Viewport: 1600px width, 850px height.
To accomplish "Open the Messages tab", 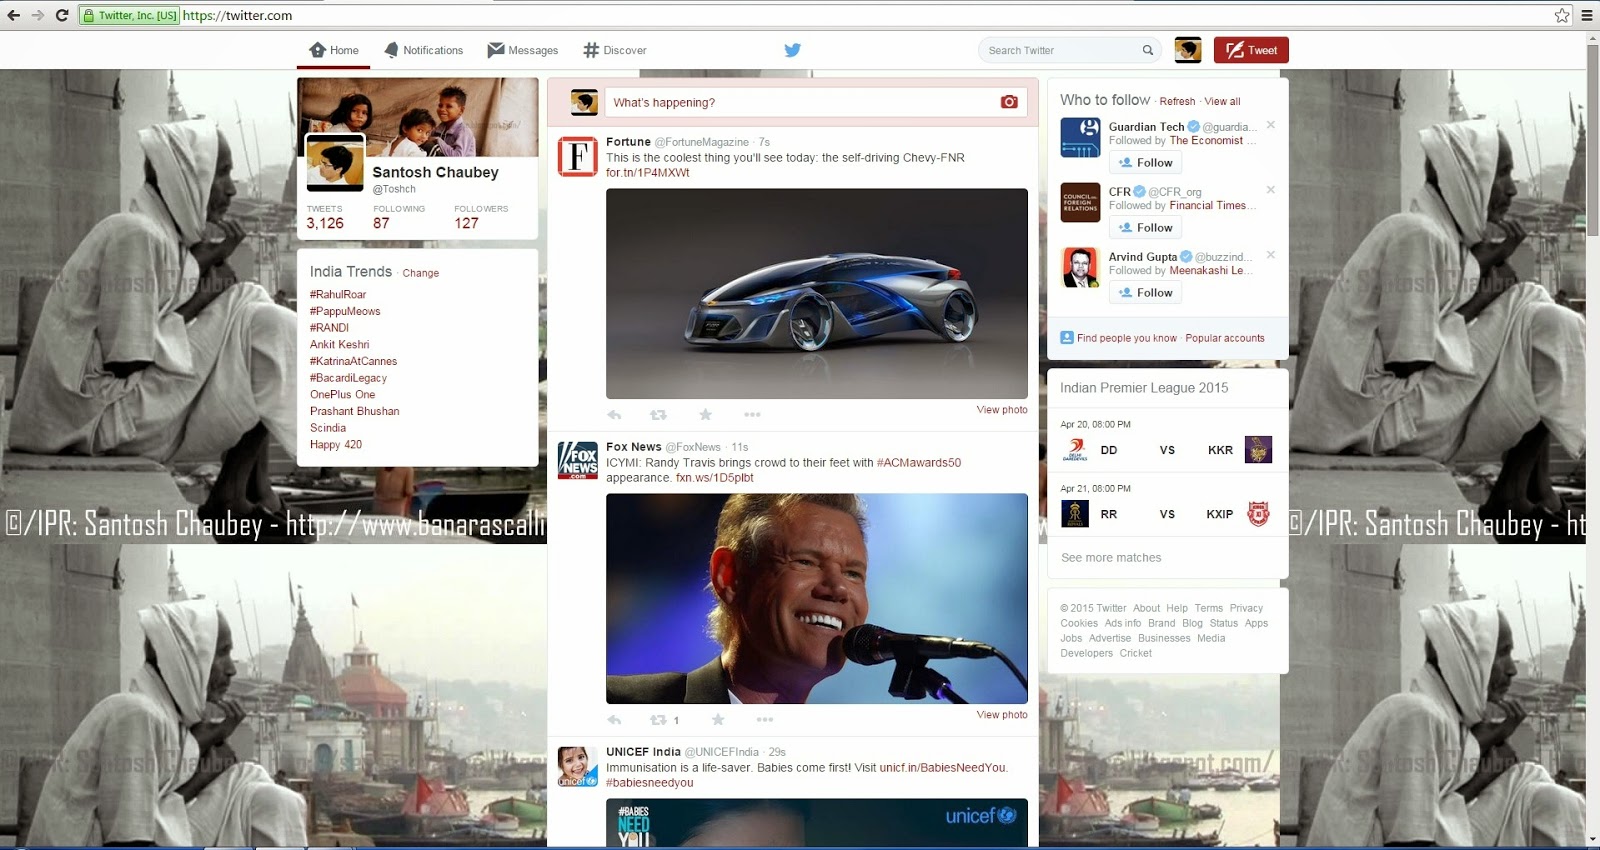I will click(x=522, y=50).
